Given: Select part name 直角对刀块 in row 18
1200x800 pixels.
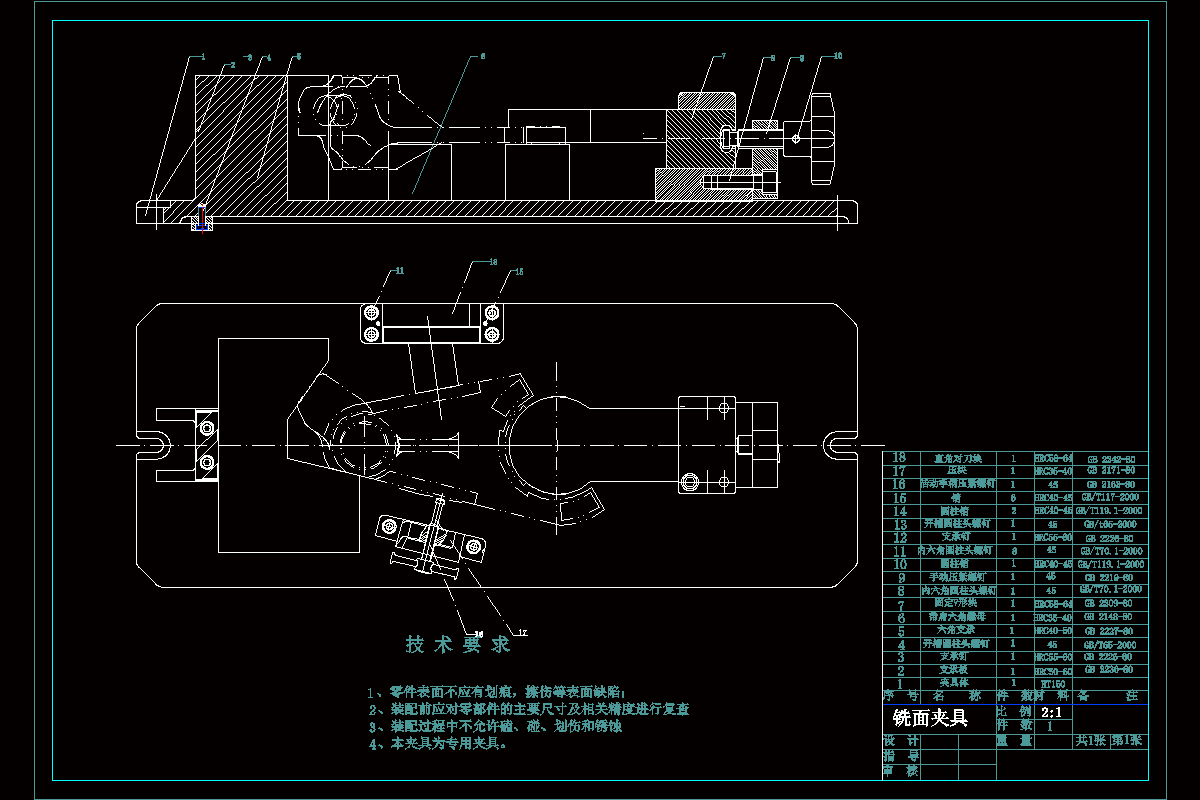Looking at the screenshot, I should (958, 458).
